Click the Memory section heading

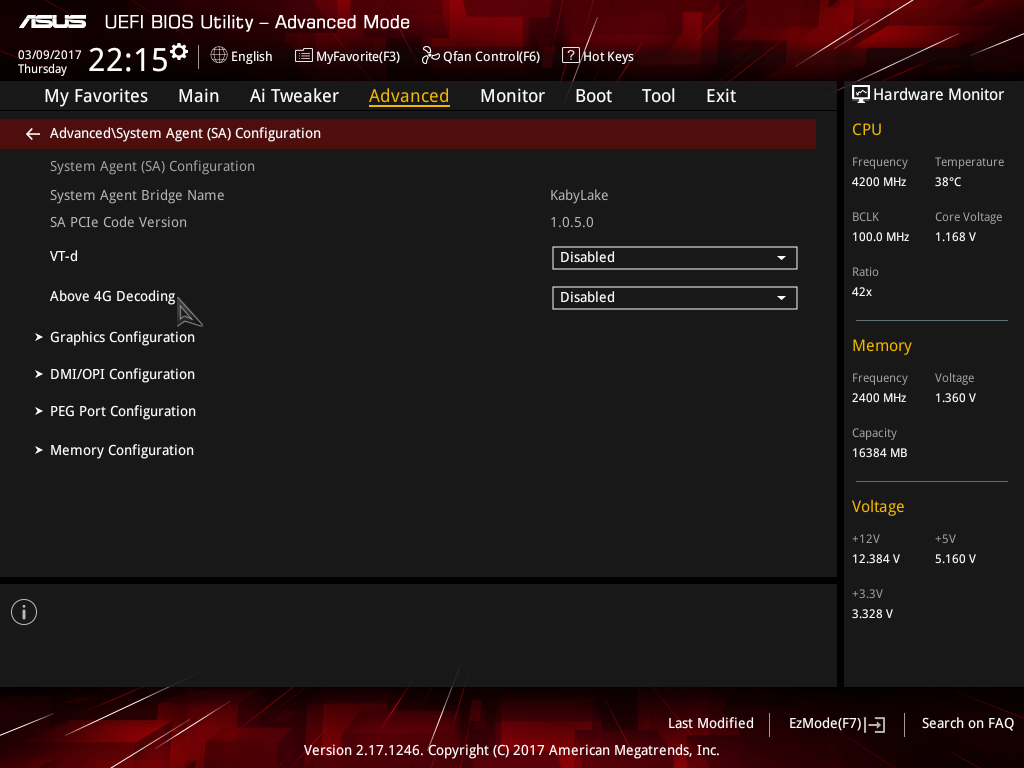[x=882, y=345]
